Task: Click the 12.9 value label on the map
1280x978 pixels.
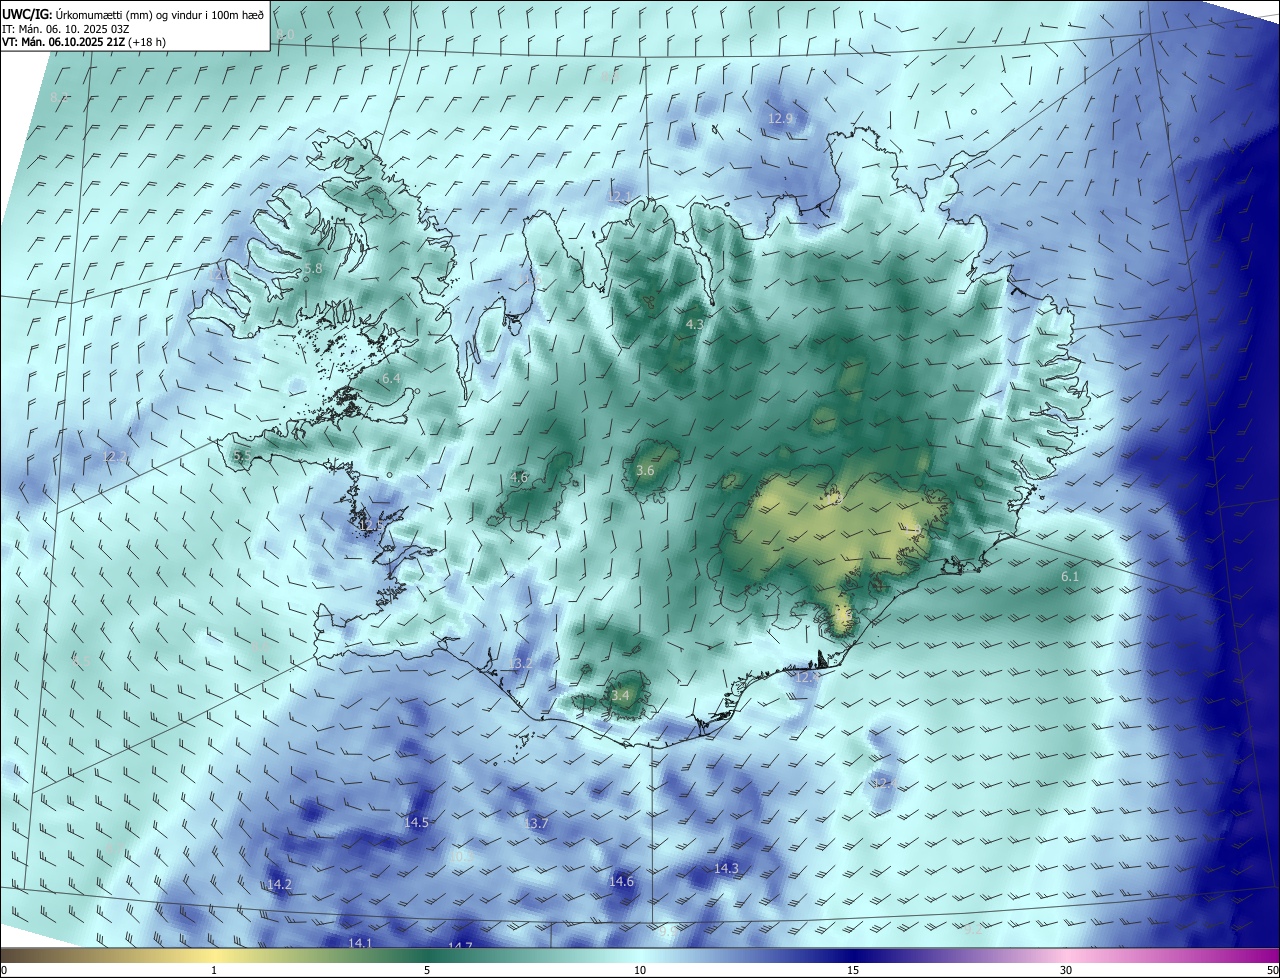Action: pyautogui.click(x=781, y=118)
